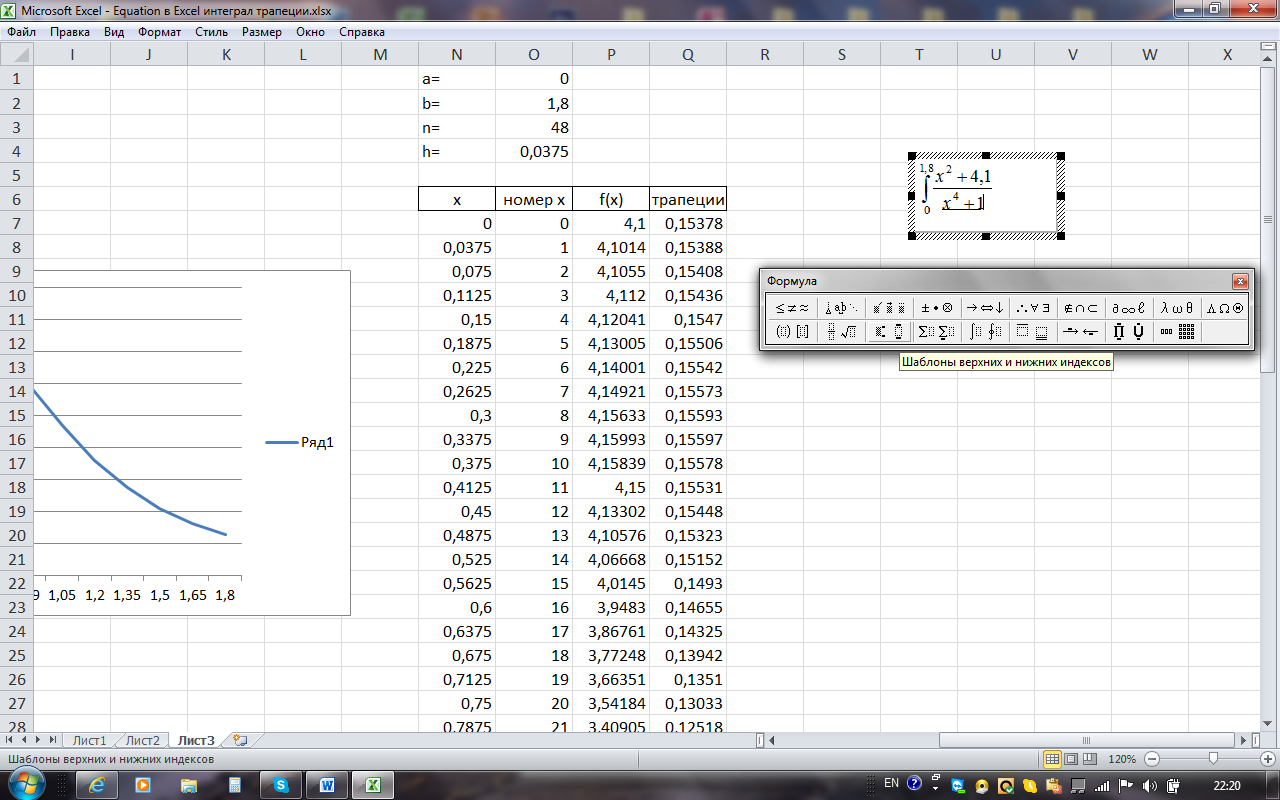The image size is (1280, 800).
Task: Select row header 14
Action: [x=17, y=391]
